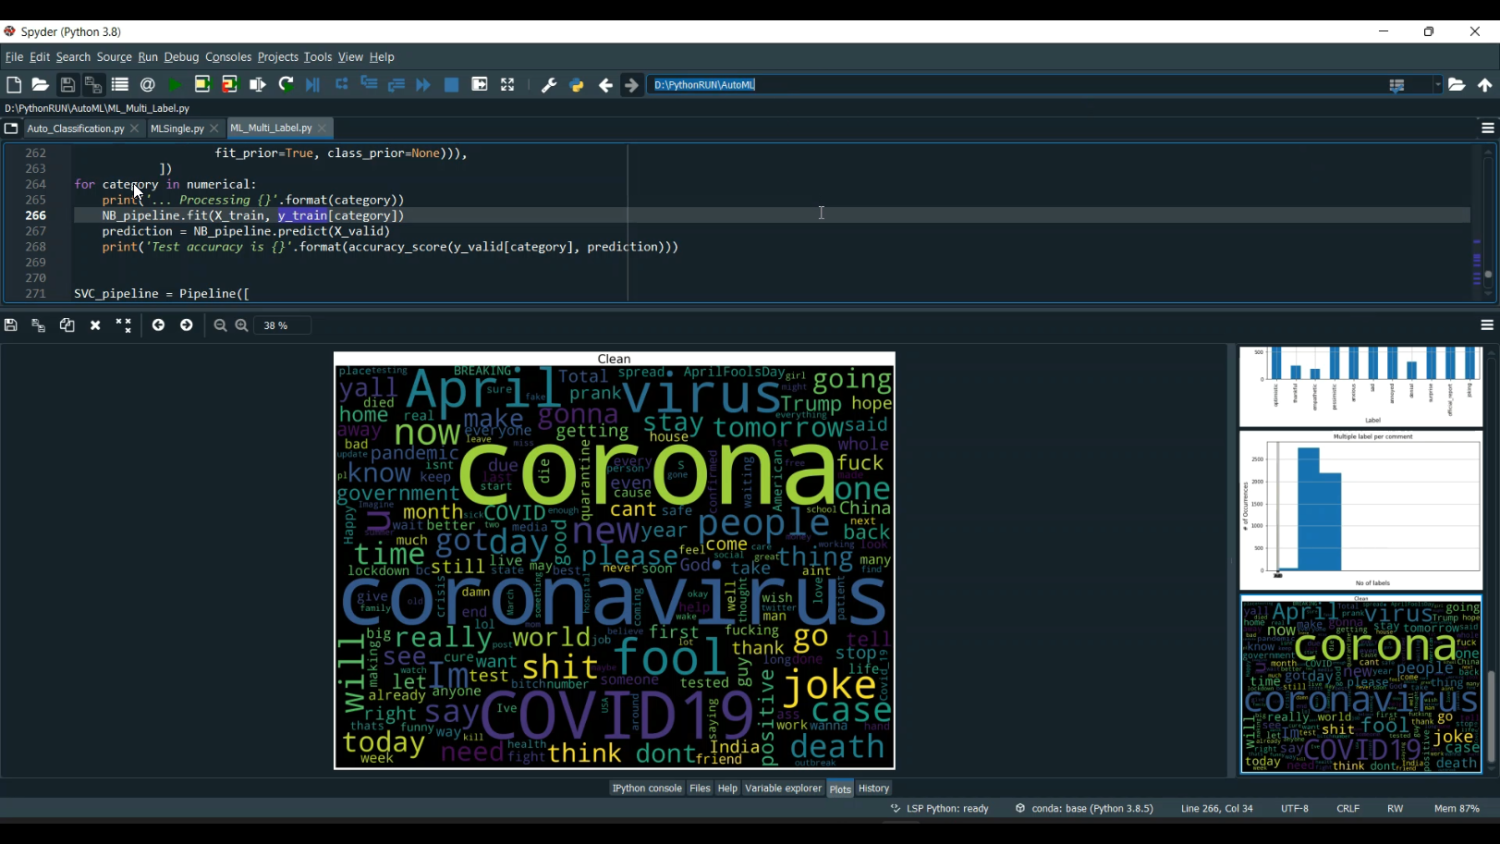Copy the plot to clipboard
Image resolution: width=1500 pixels, height=844 pixels.
click(67, 325)
